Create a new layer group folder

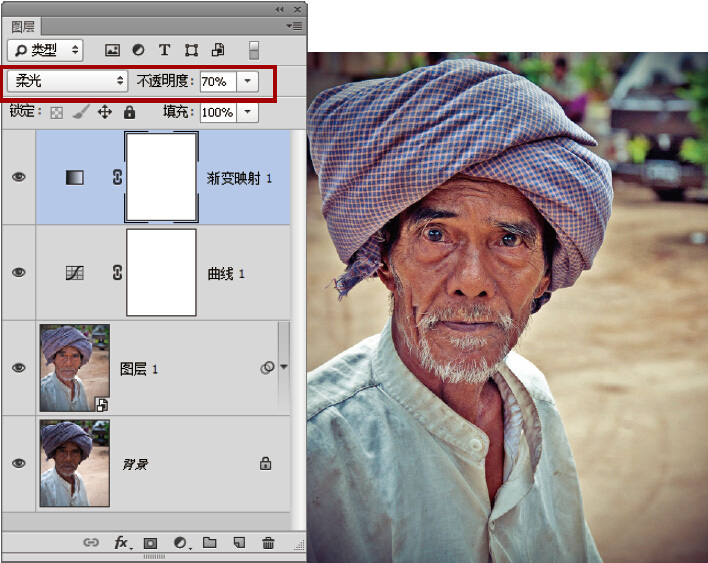(x=209, y=543)
